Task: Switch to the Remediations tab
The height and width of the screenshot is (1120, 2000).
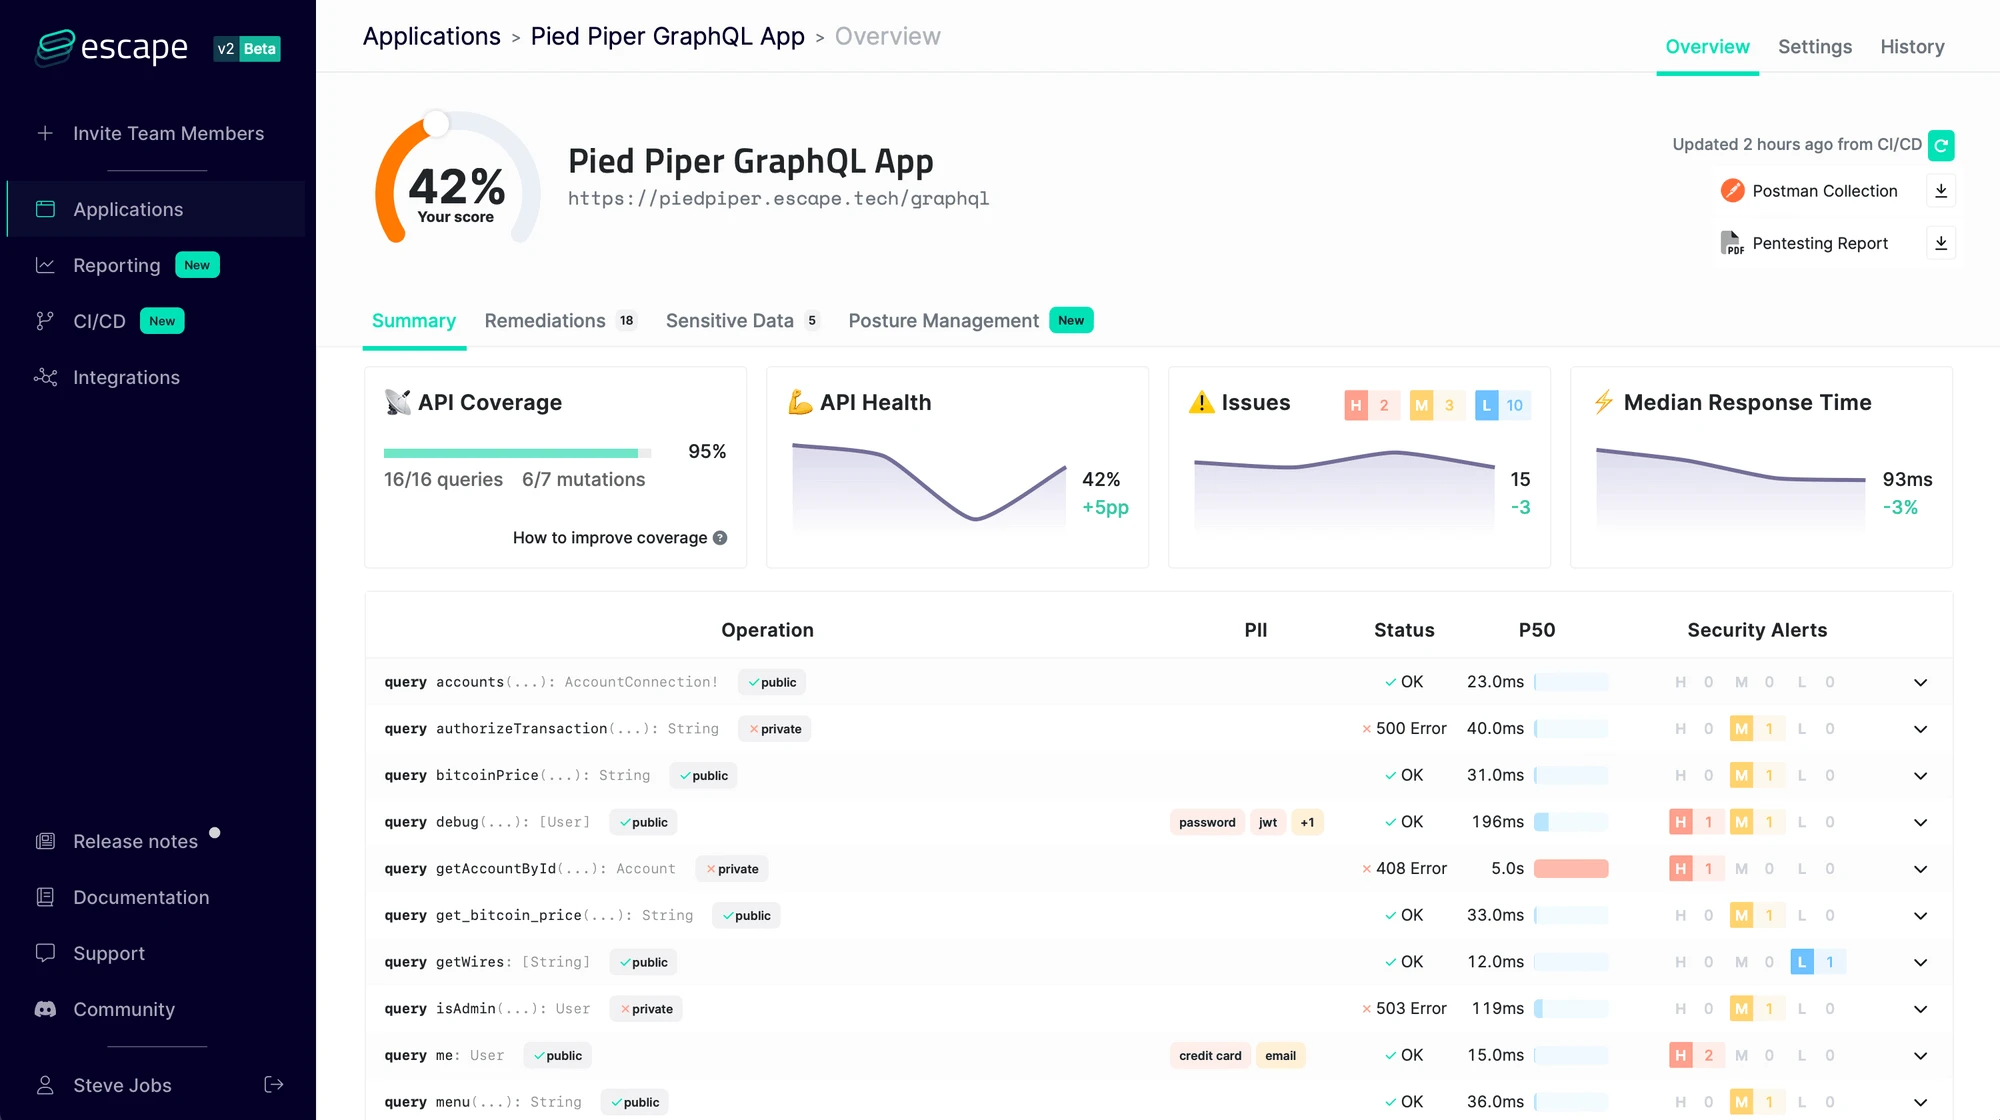Action: (x=545, y=320)
